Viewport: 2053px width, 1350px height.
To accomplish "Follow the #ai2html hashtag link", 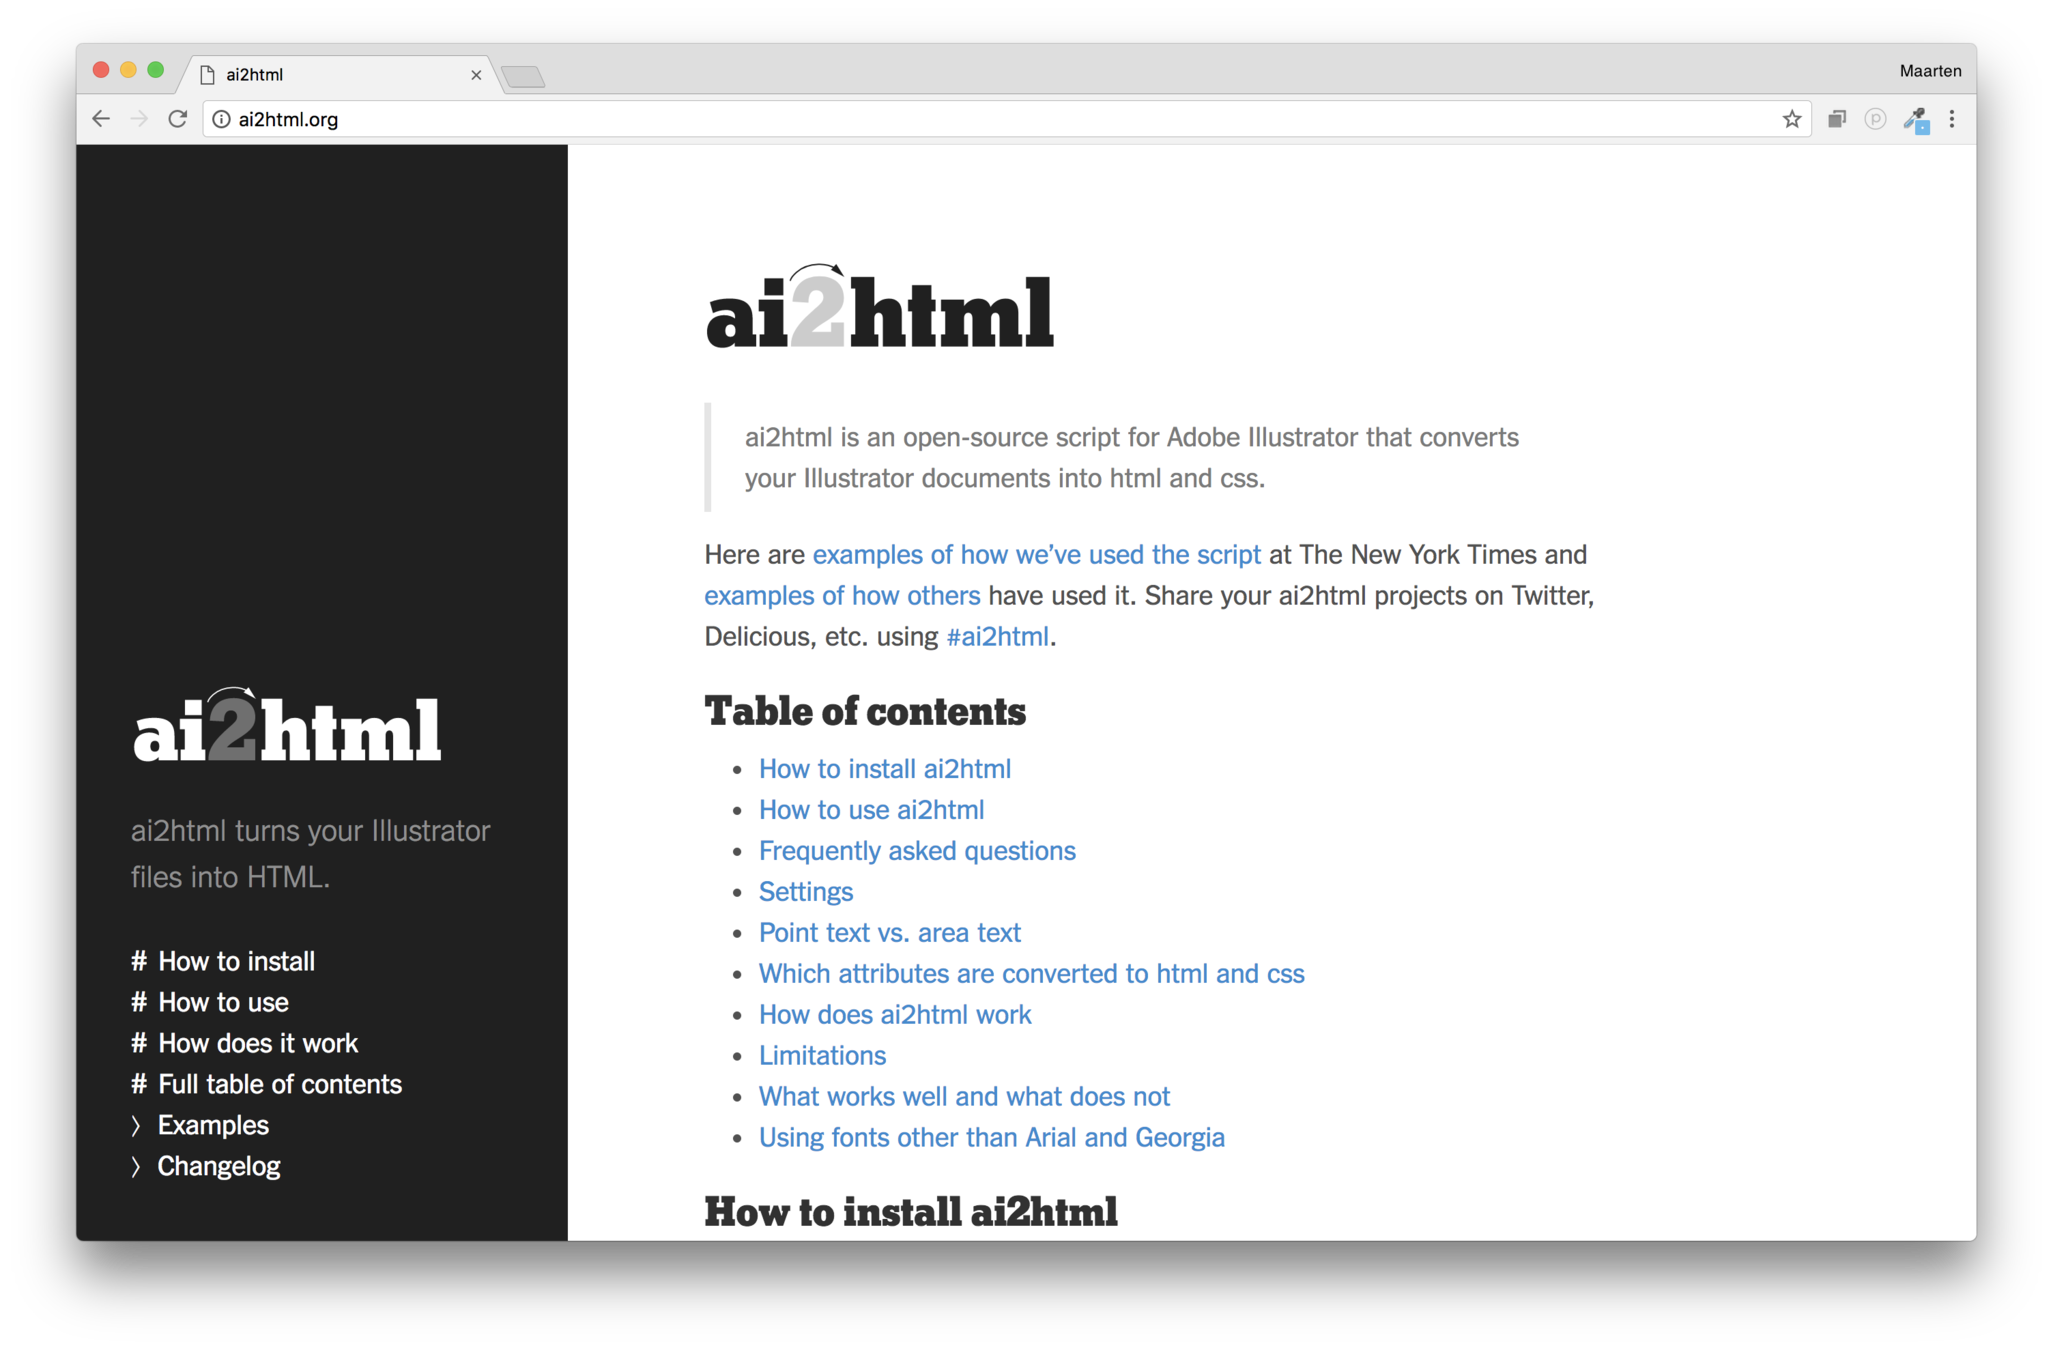I will pyautogui.click(x=997, y=637).
